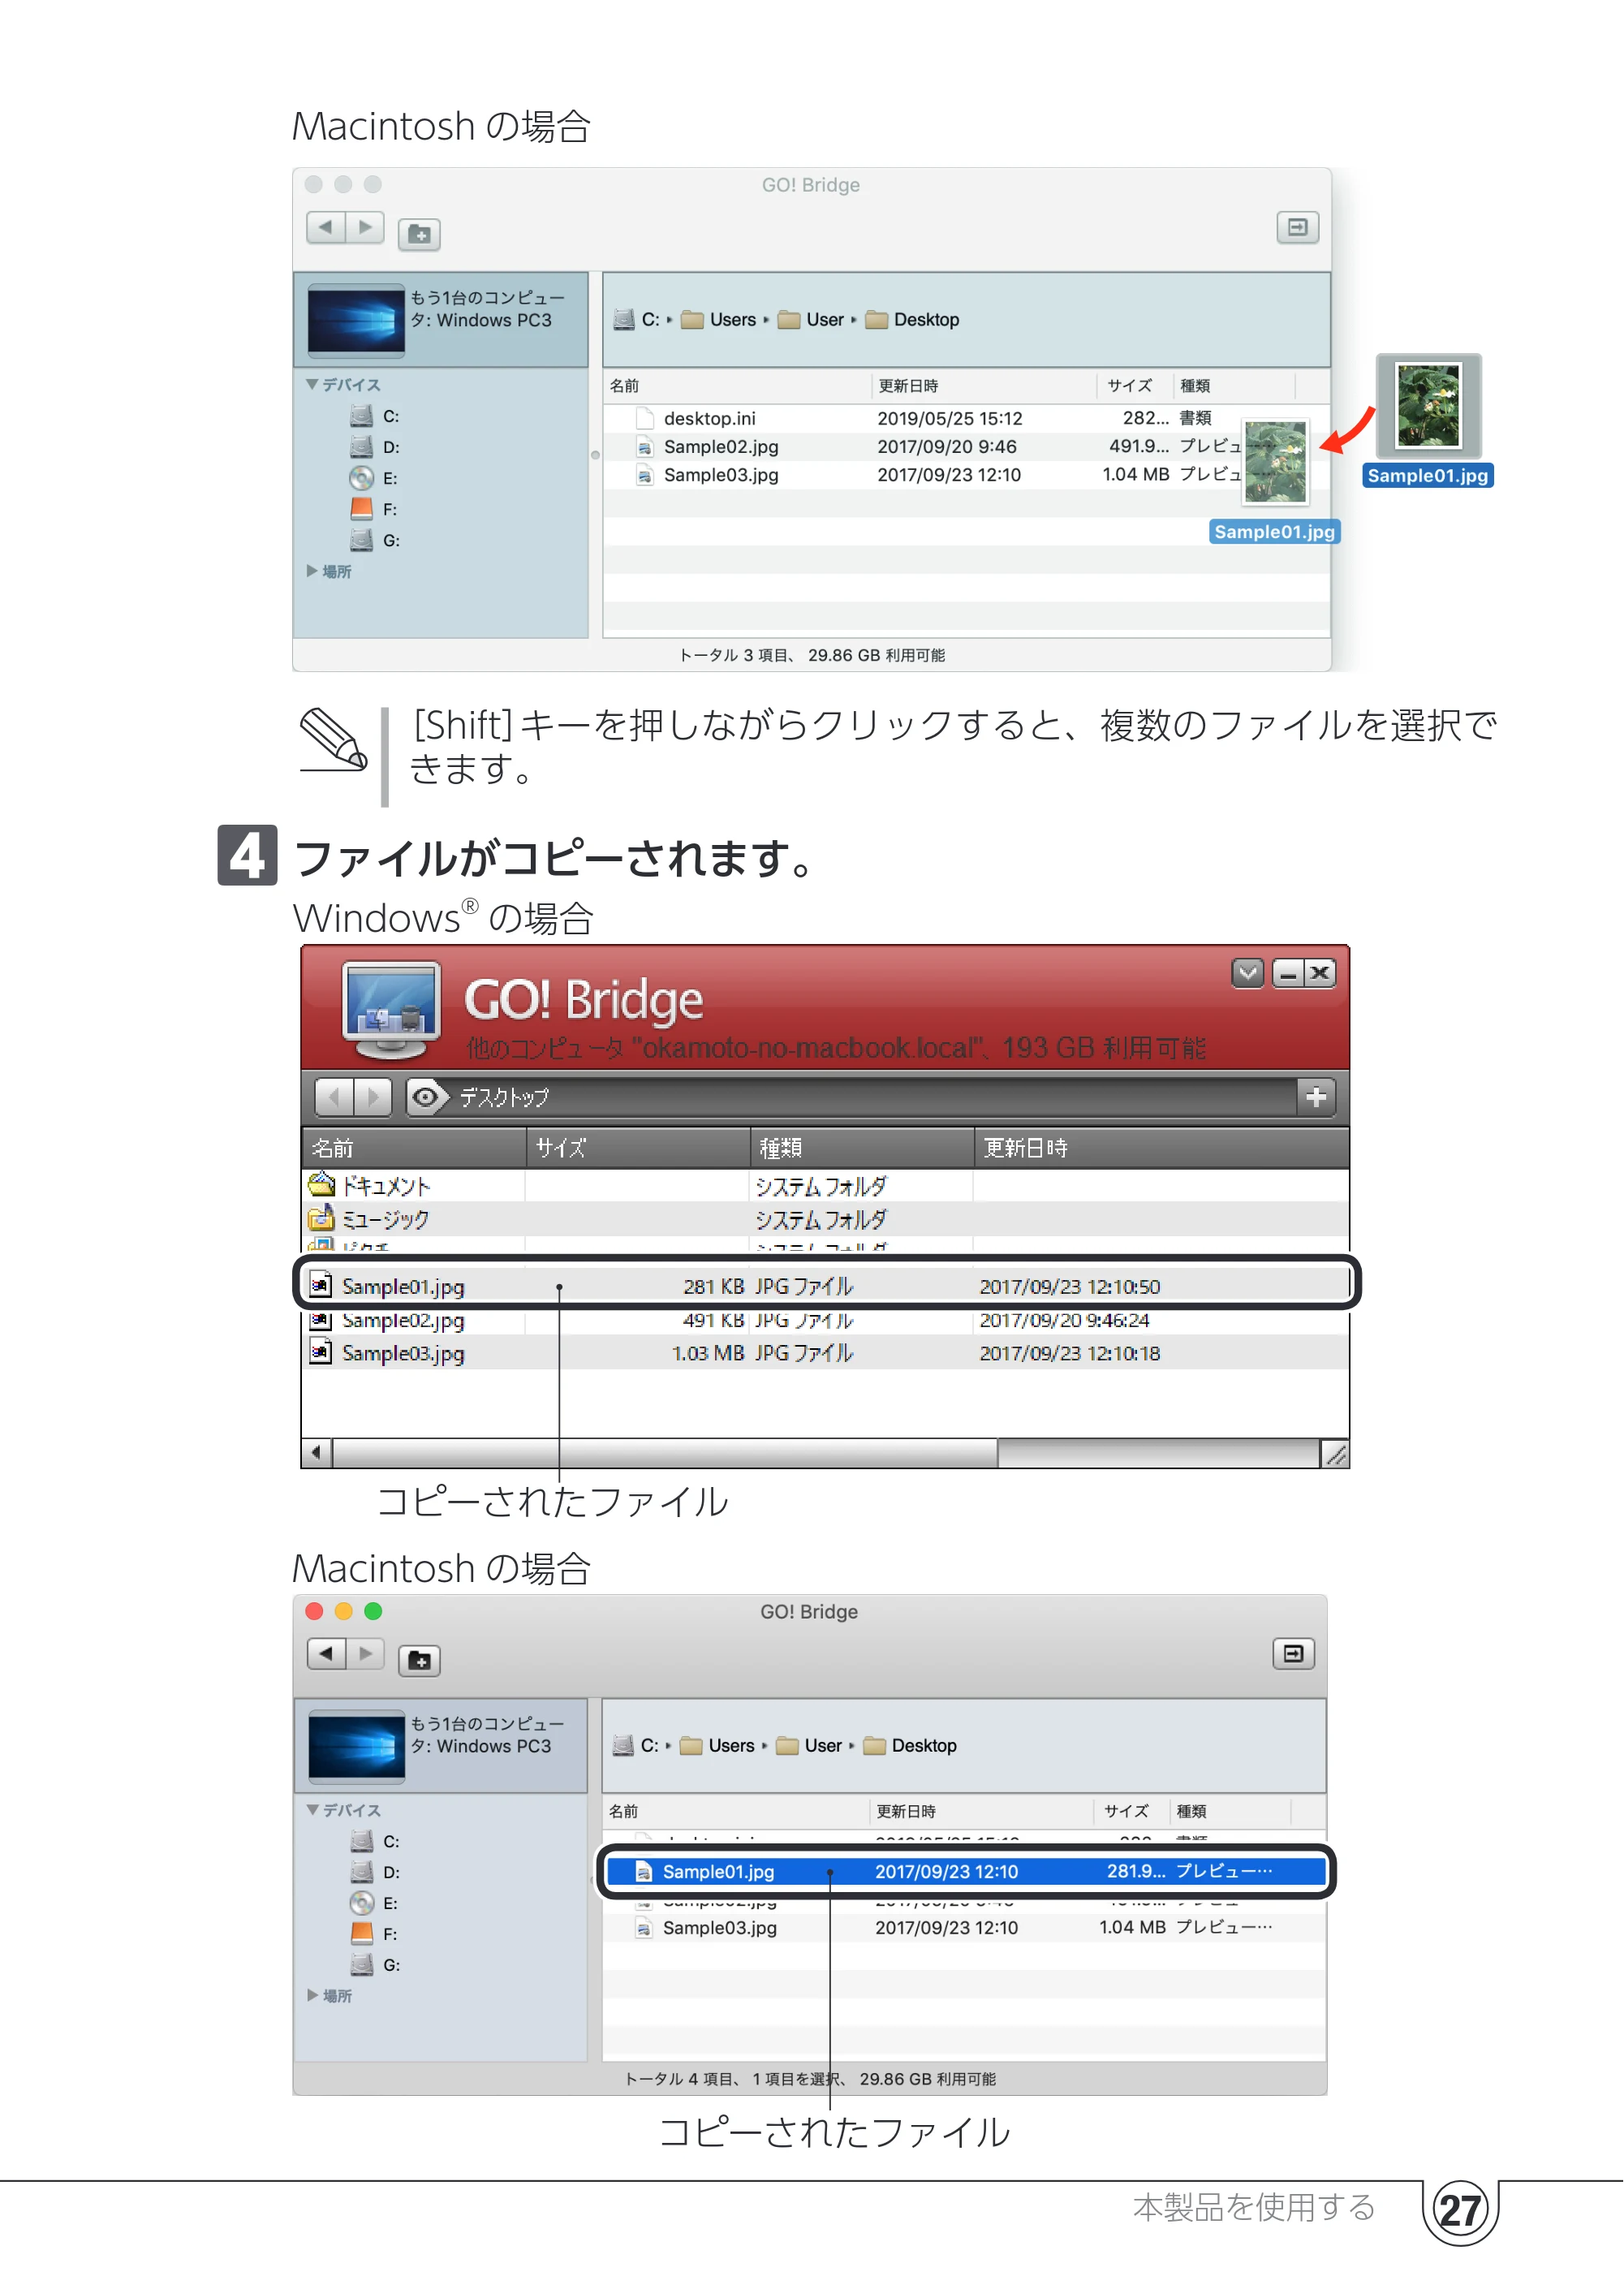Image resolution: width=1624 pixels, height=2289 pixels.
Task: Toggle the eye icon in Windows GO! Bridge toolbar
Action: tap(426, 1097)
